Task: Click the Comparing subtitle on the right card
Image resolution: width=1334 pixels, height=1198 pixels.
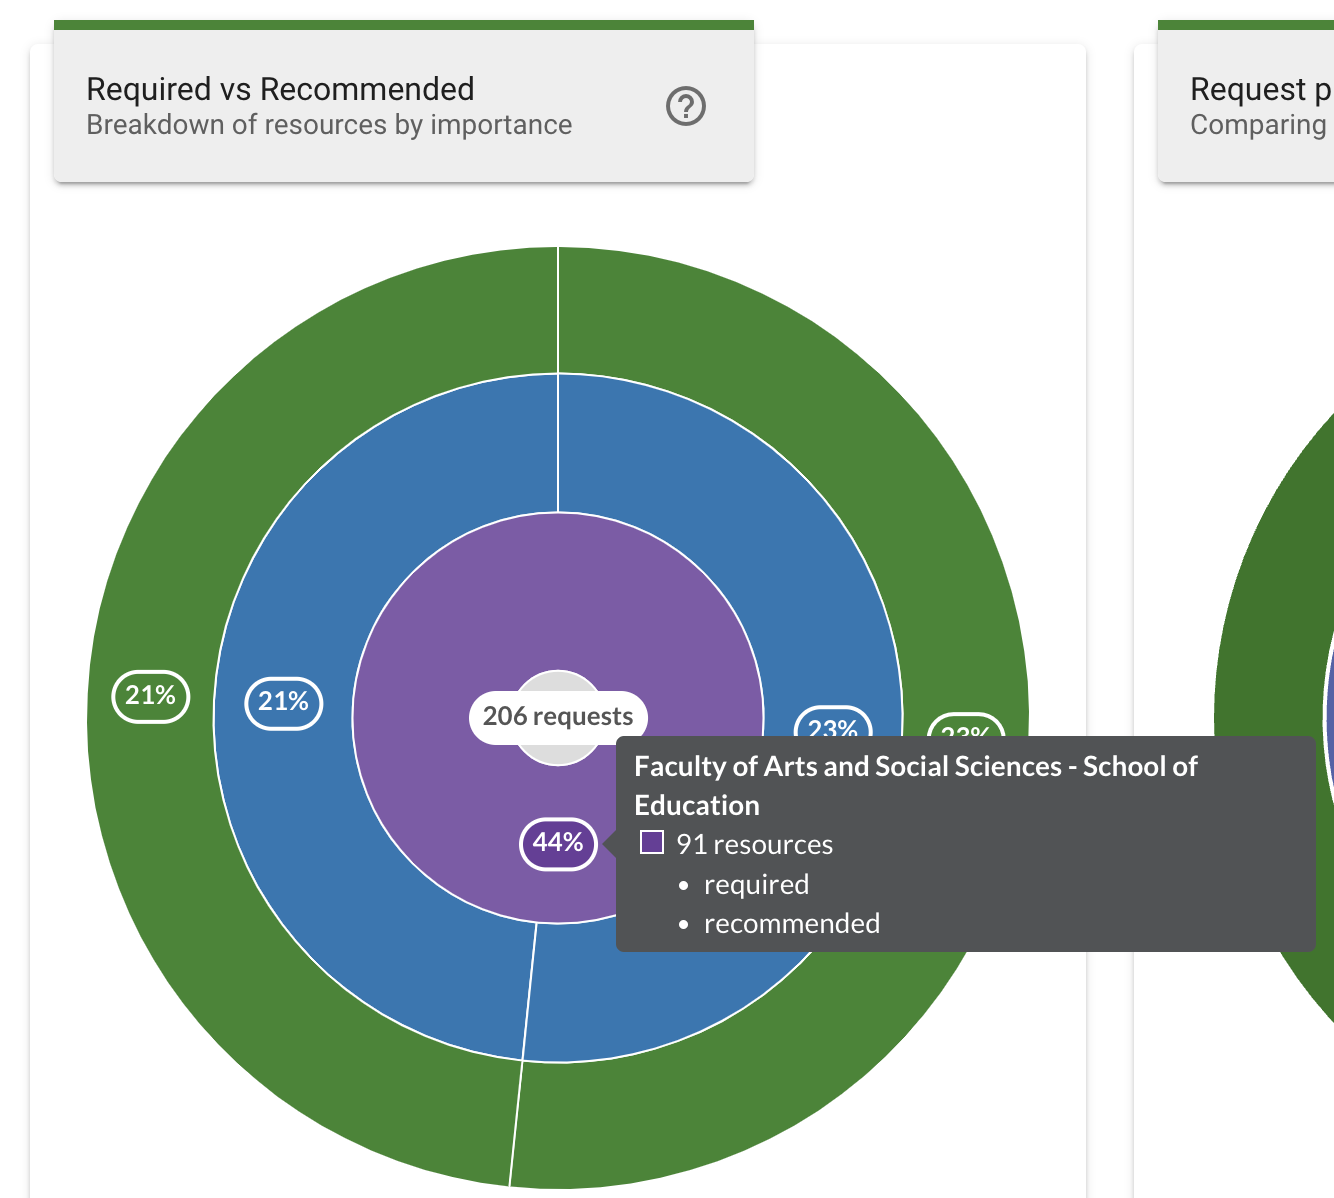Action: (x=1260, y=124)
